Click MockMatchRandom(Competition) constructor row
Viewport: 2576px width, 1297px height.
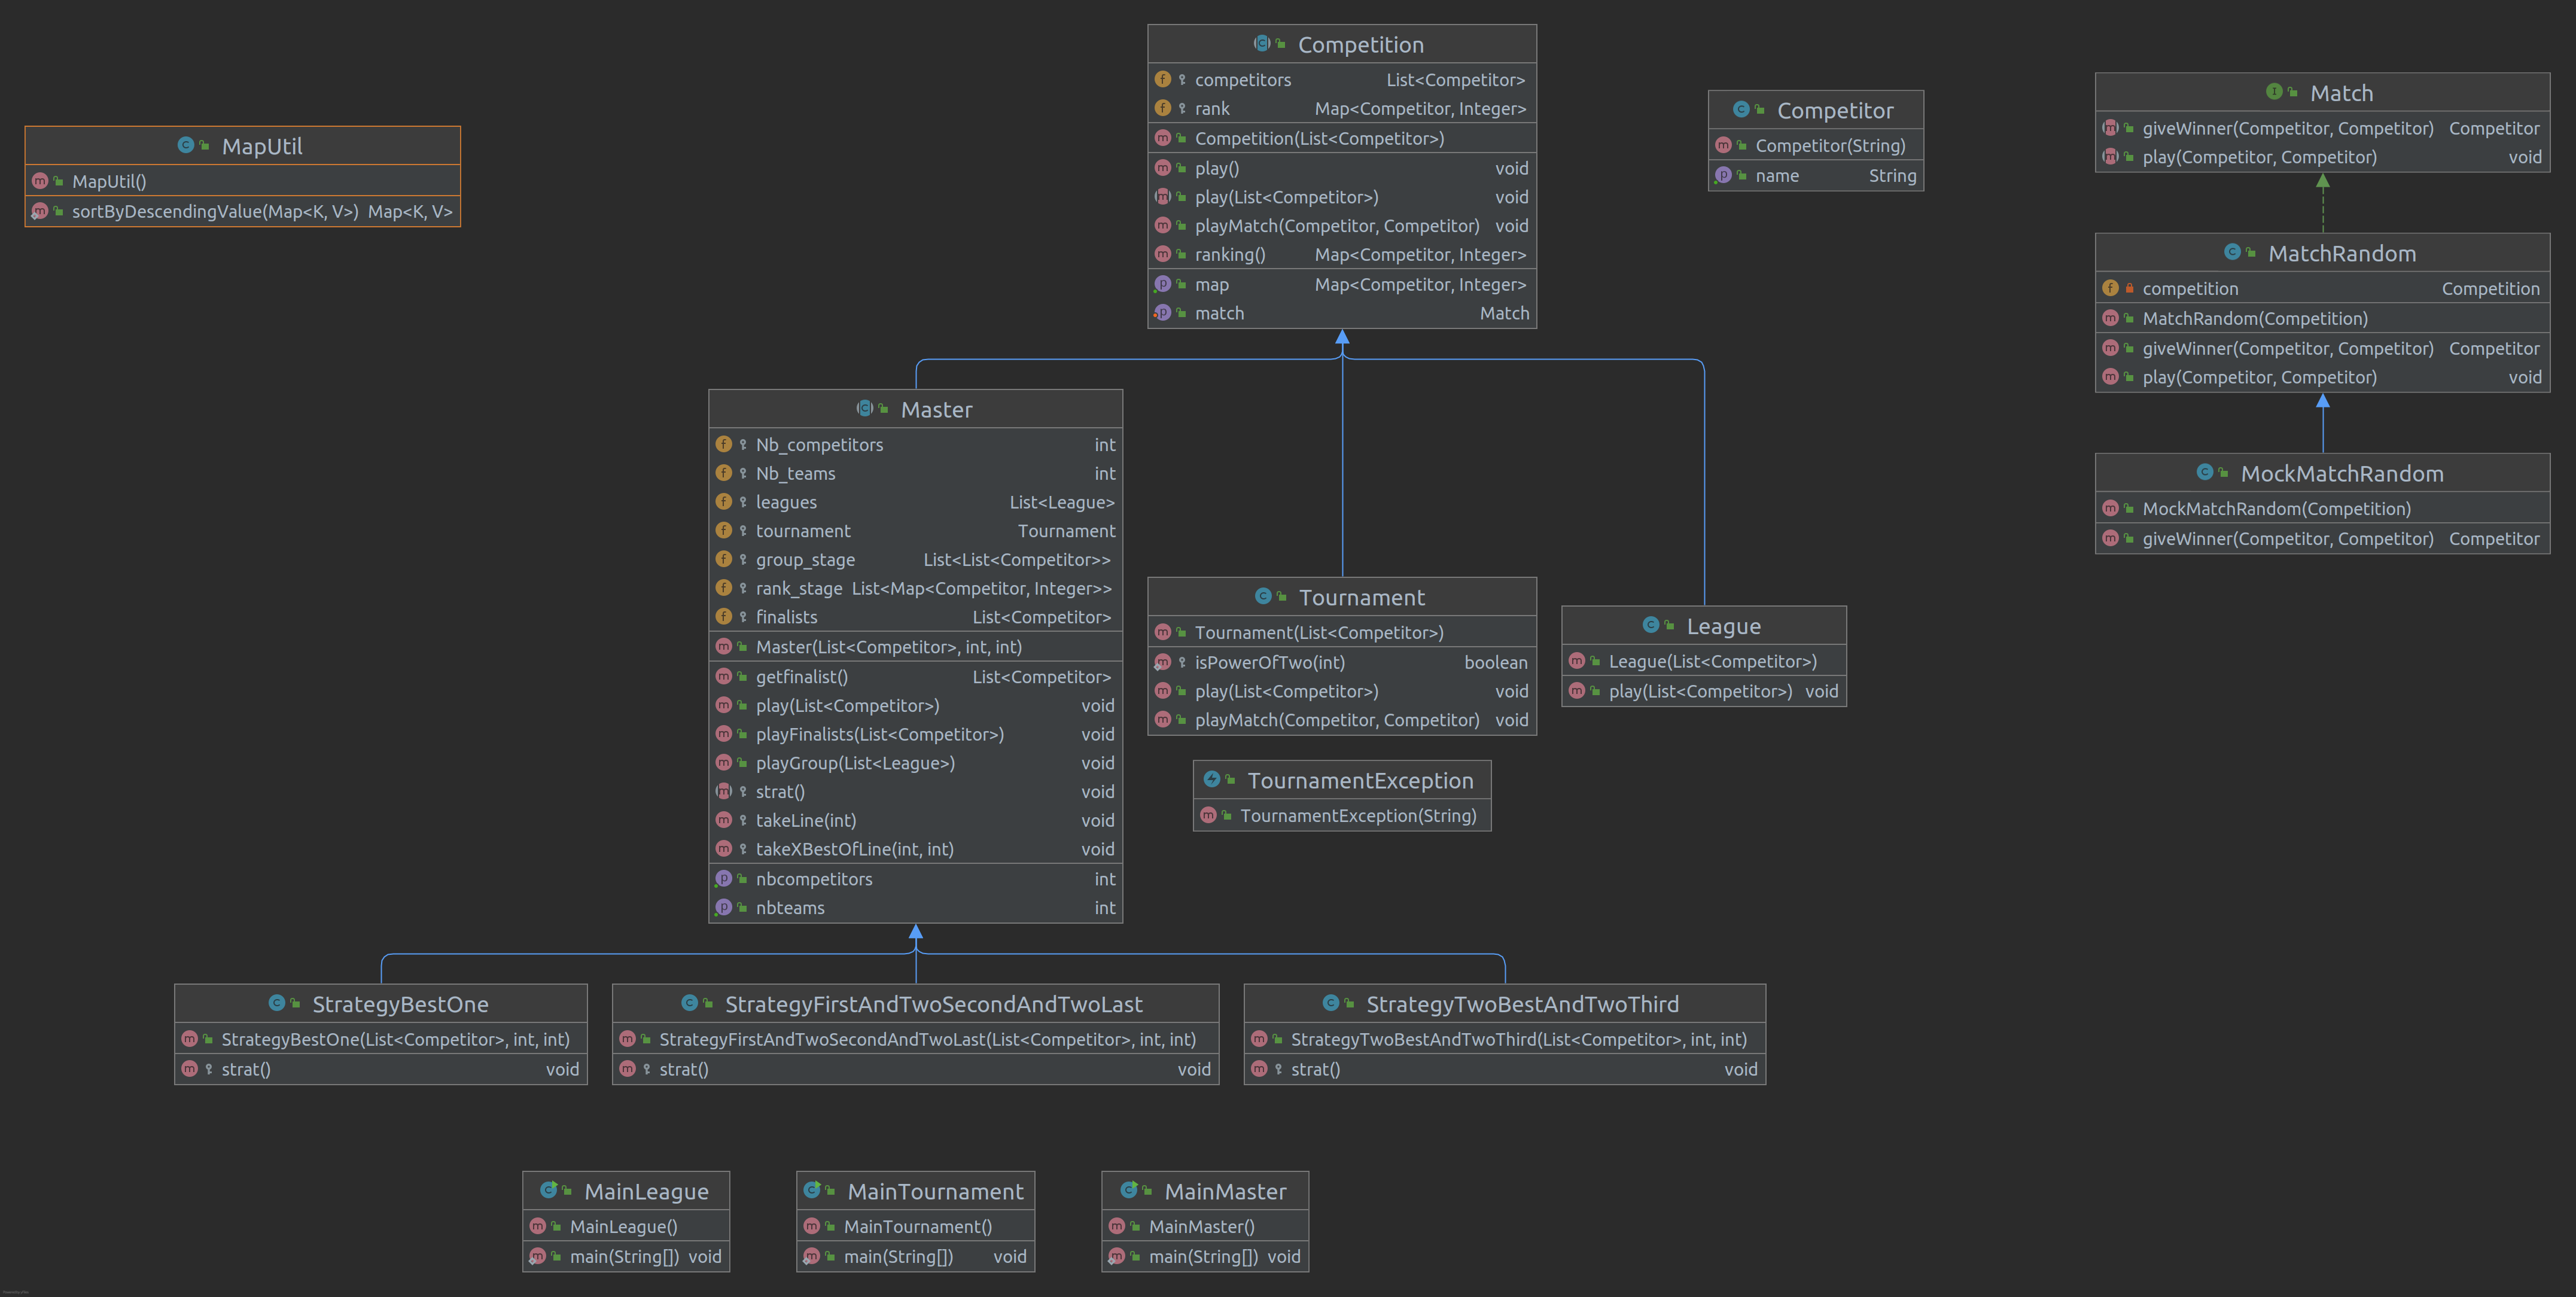pyautogui.click(x=2322, y=509)
